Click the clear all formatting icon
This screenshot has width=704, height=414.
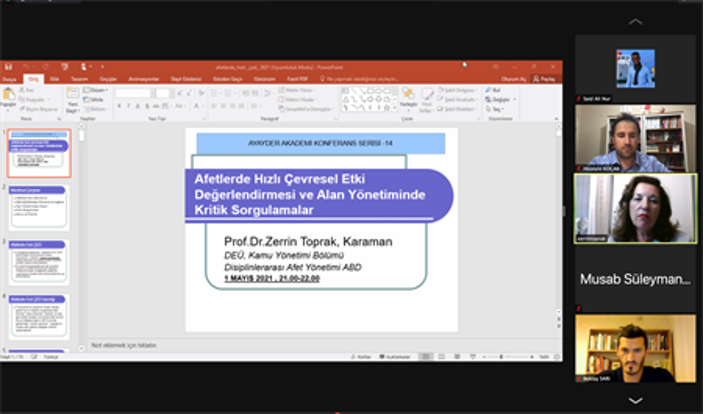(x=201, y=93)
